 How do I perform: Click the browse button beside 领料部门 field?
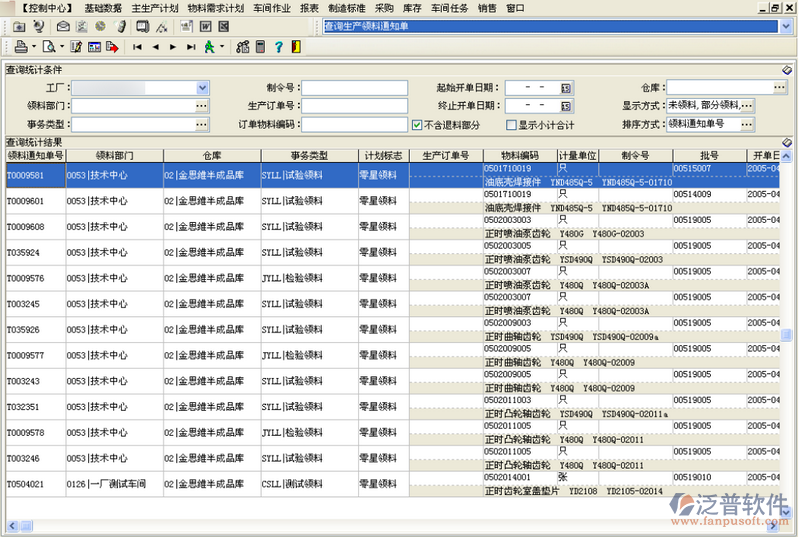click(x=202, y=106)
